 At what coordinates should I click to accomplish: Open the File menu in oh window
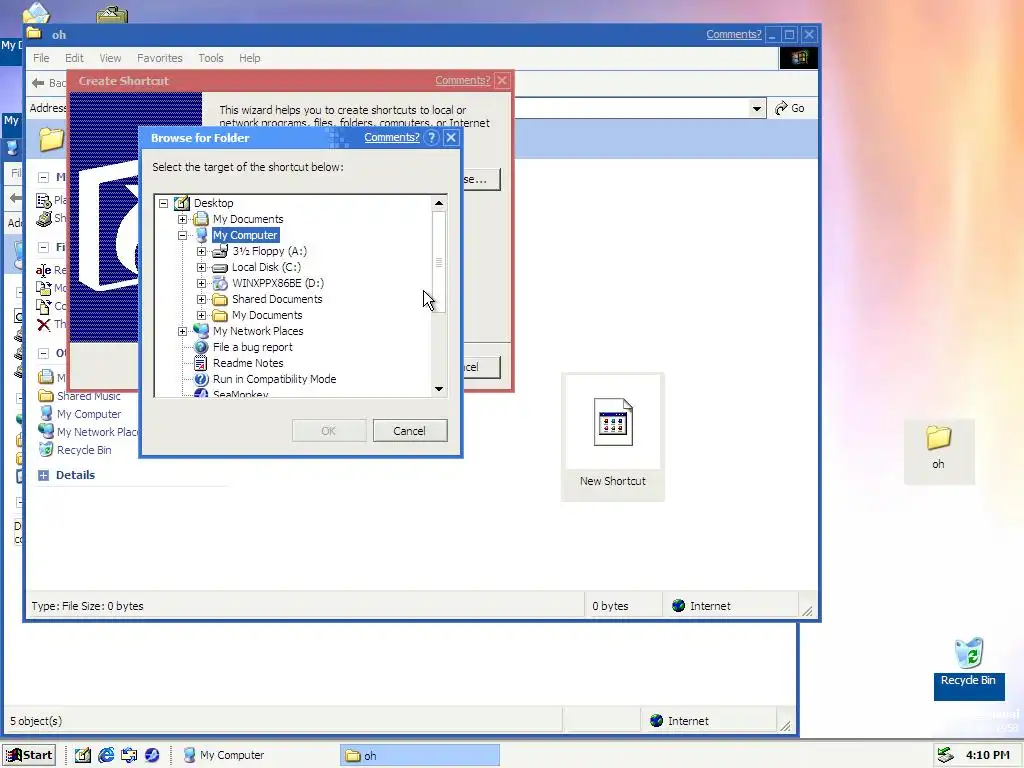coord(41,58)
